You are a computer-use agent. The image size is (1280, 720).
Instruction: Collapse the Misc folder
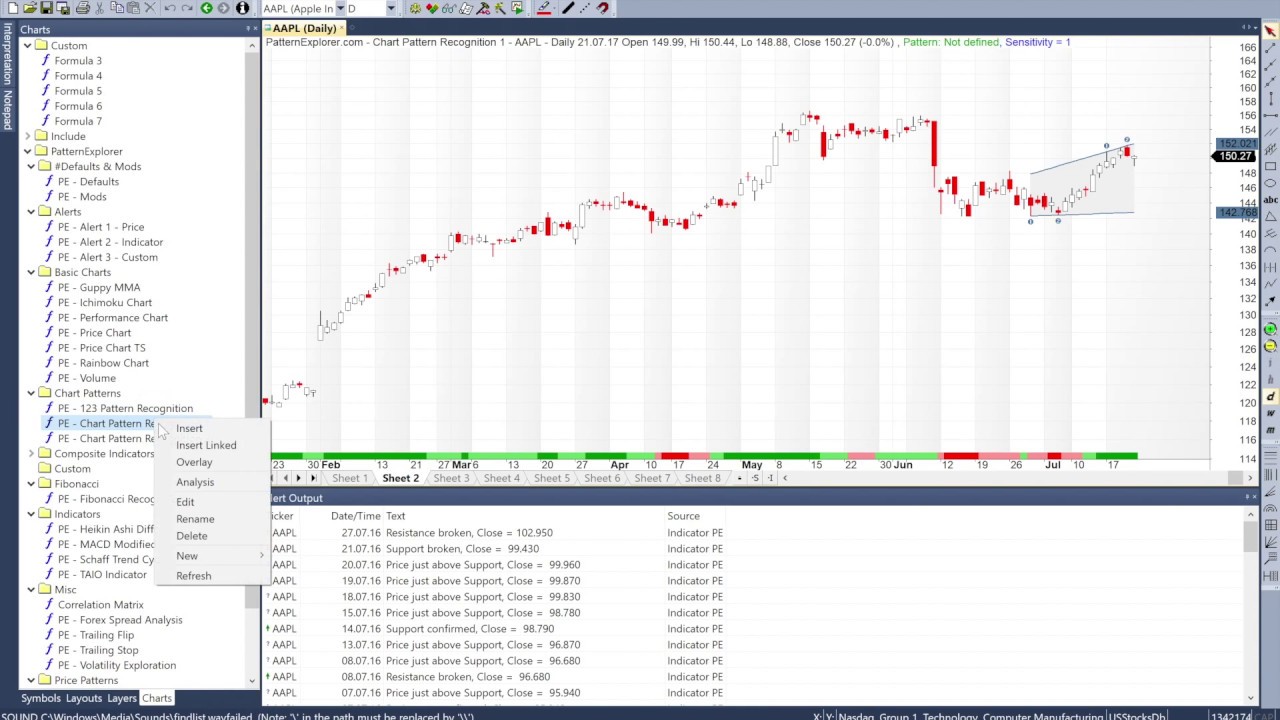click(x=31, y=589)
